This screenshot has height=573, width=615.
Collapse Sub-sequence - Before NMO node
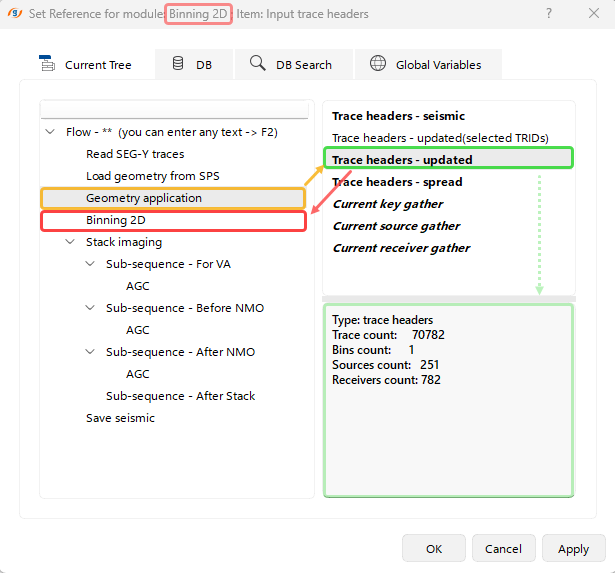pyautogui.click(x=90, y=307)
